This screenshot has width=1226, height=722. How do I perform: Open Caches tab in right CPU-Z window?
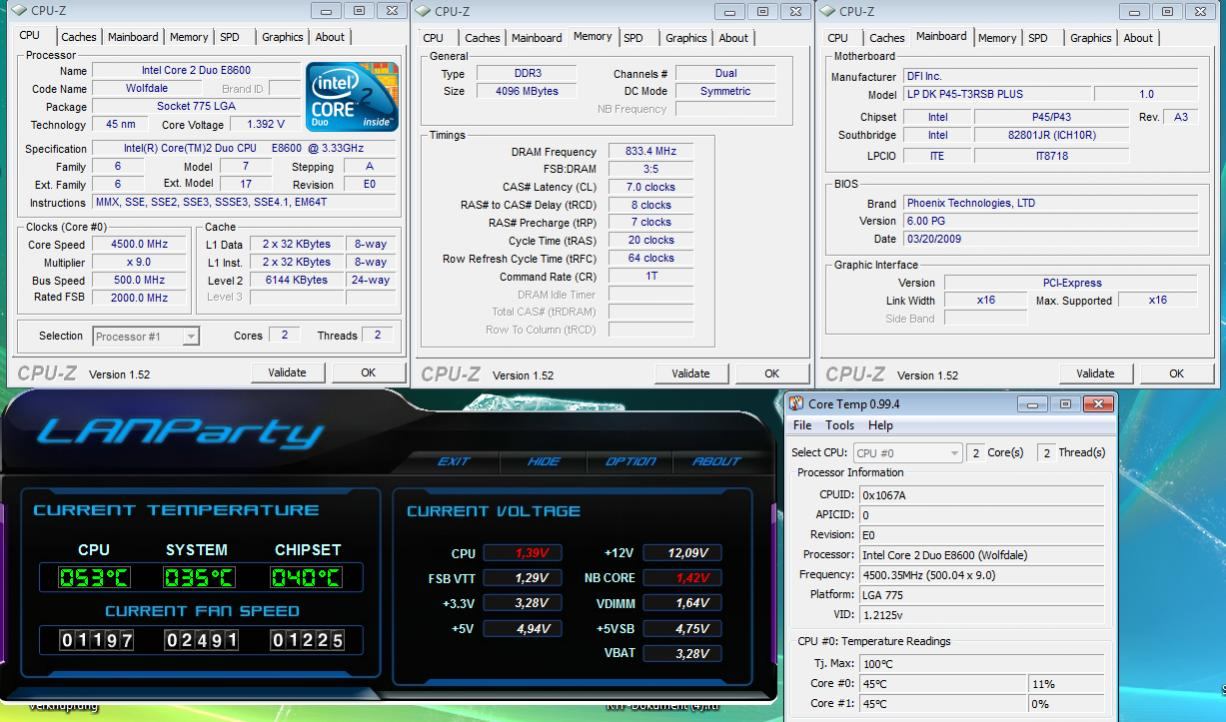[x=886, y=38]
